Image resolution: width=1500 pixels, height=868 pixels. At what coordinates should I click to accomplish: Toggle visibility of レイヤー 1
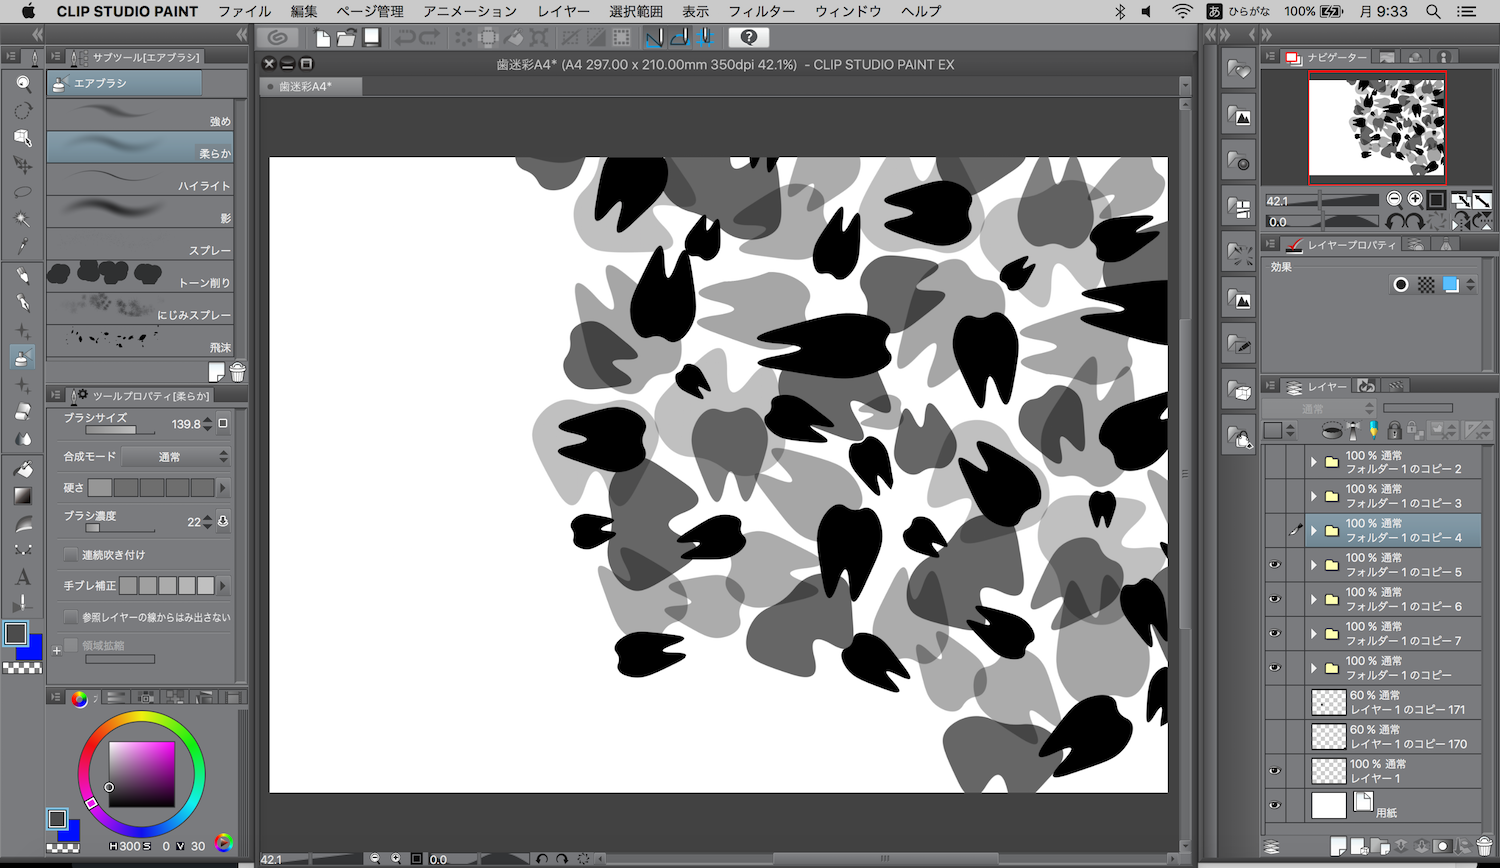1274,771
